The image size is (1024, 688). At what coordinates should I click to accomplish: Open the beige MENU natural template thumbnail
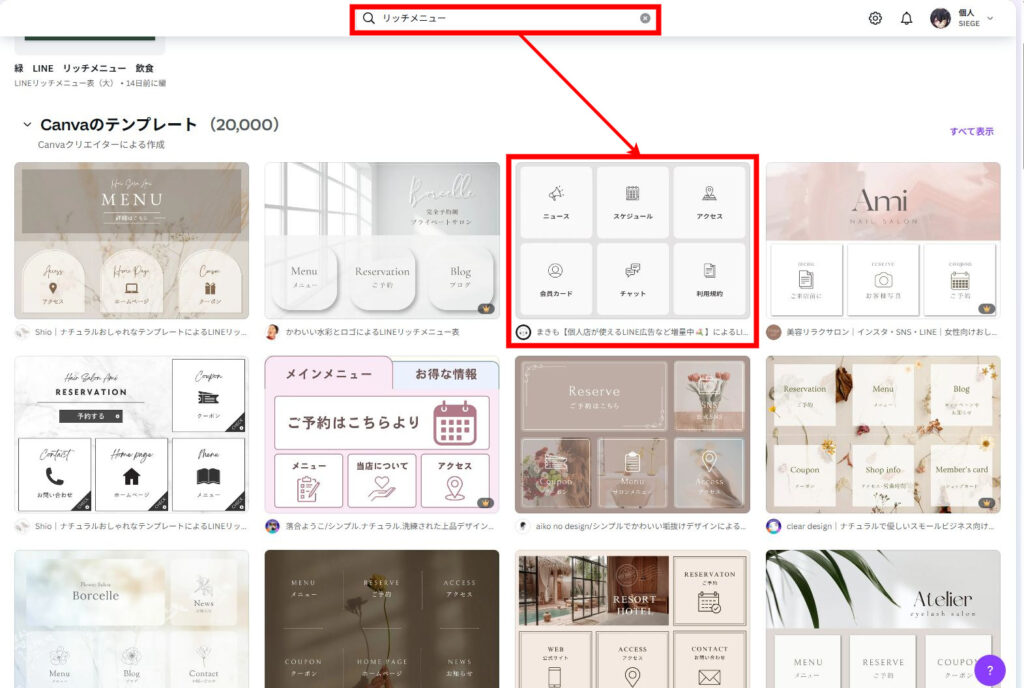point(131,240)
